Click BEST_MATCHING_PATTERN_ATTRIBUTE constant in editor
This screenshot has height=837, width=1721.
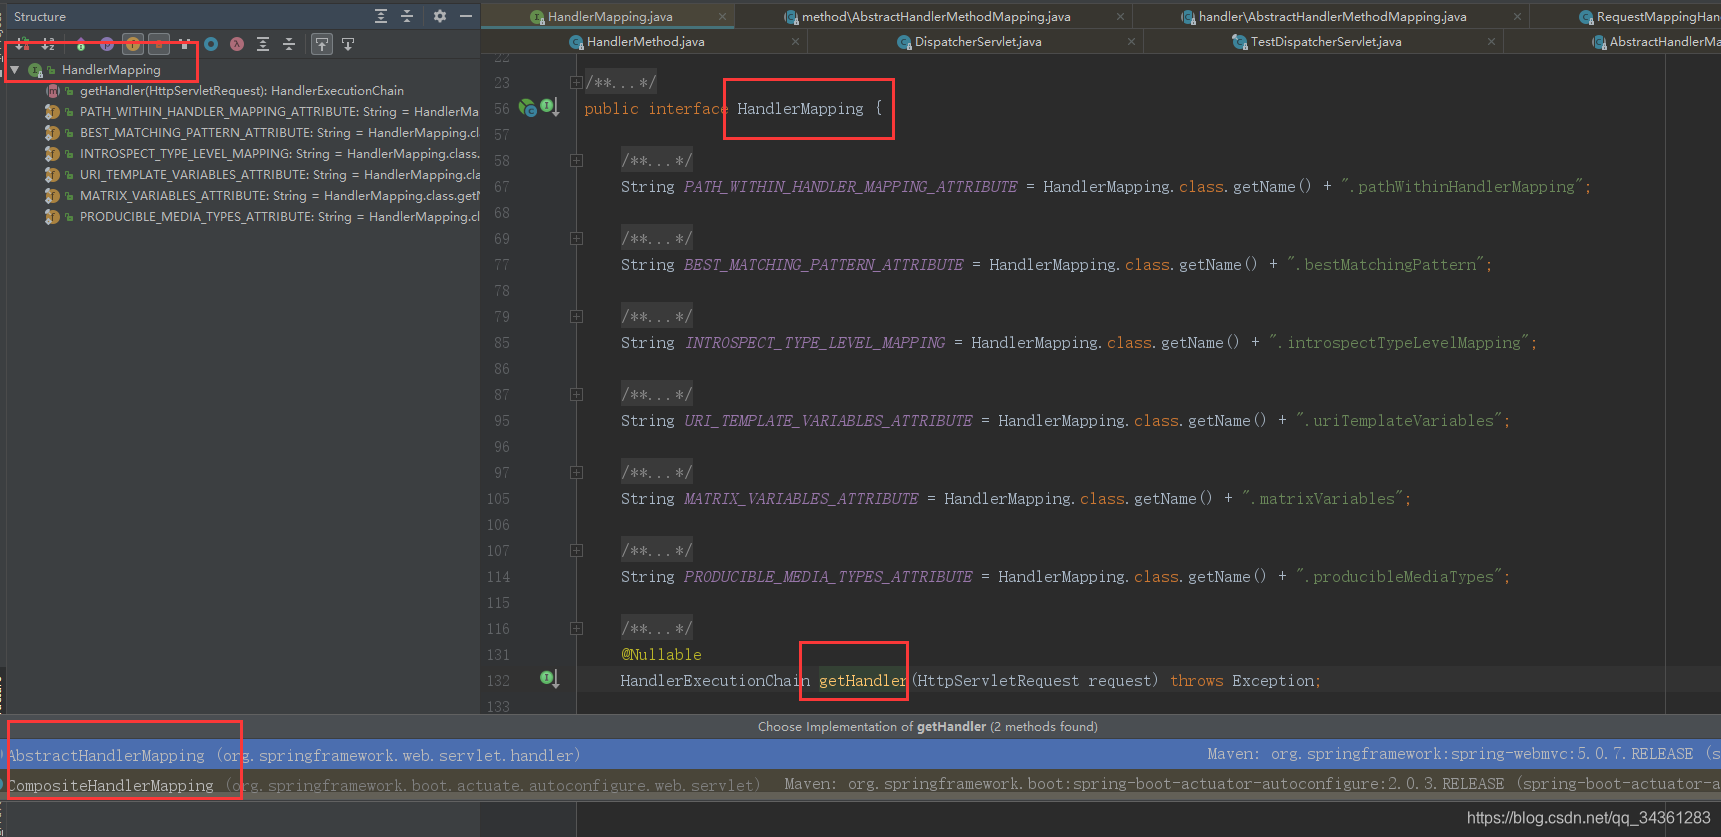tap(823, 265)
